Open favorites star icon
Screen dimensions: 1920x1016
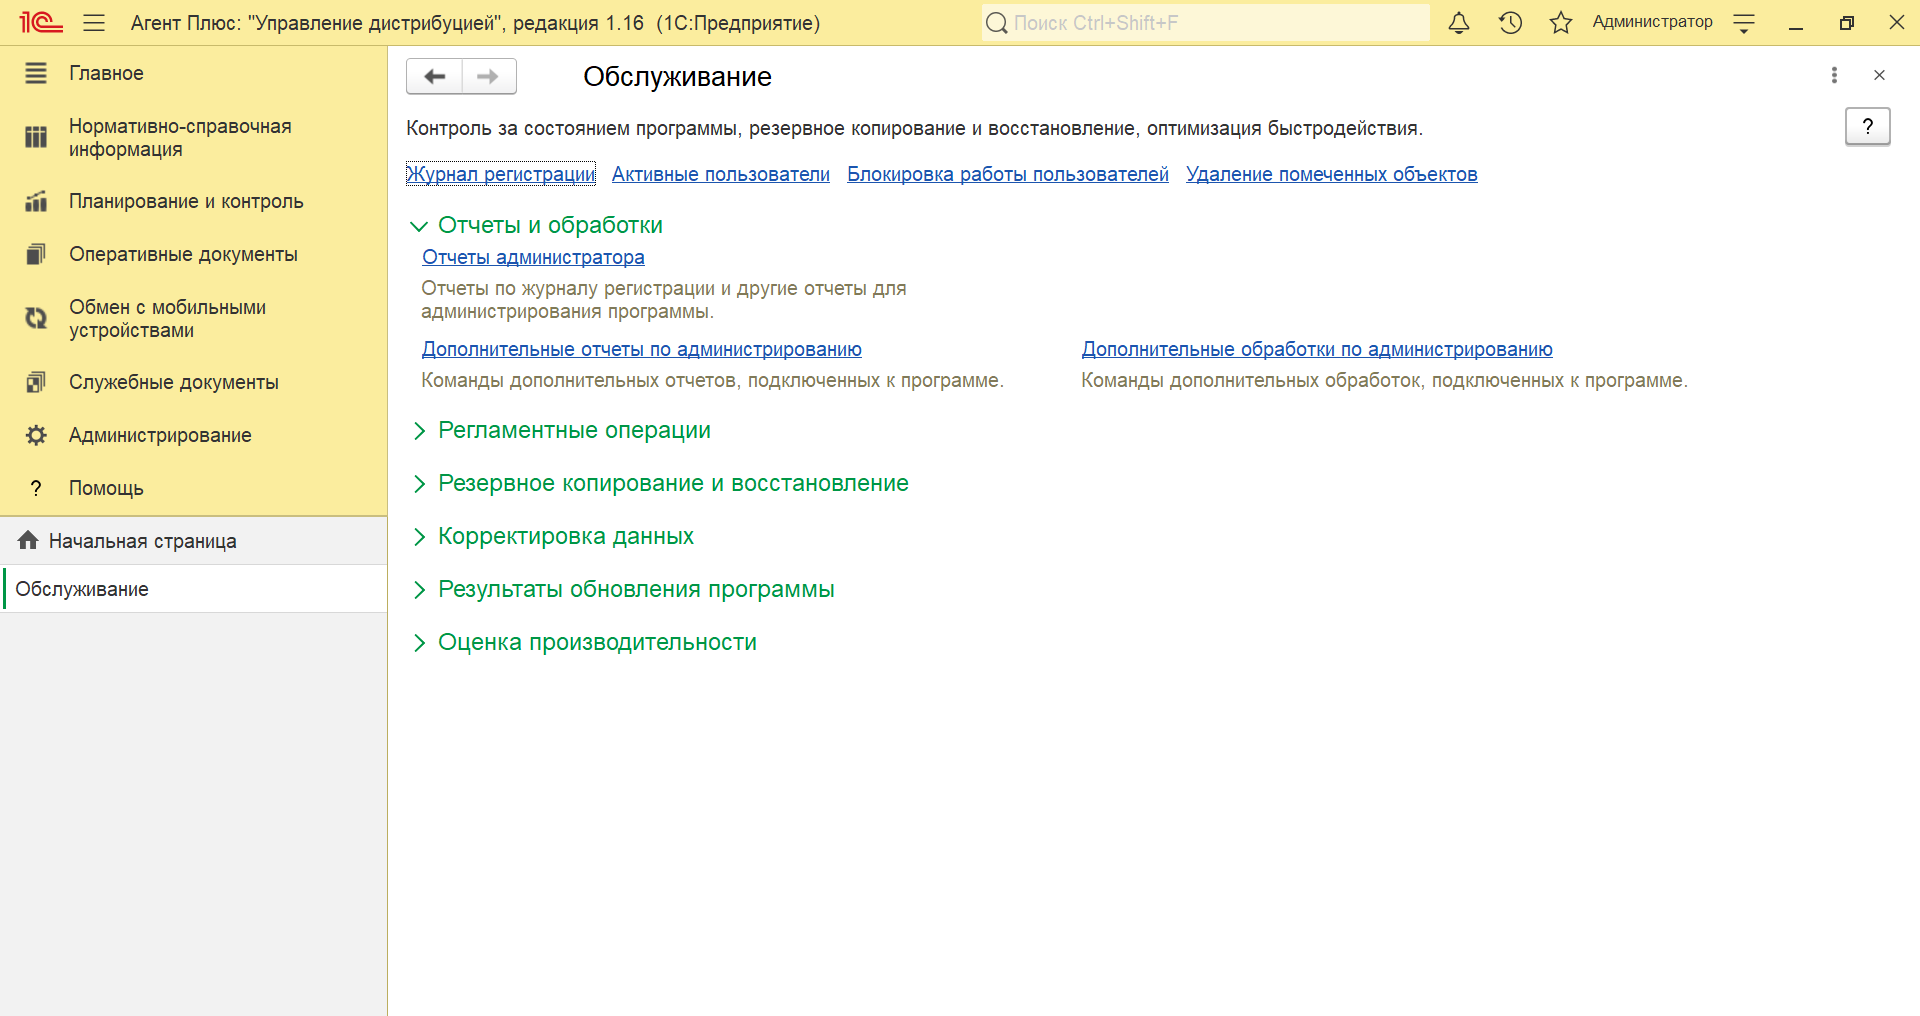coord(1561,23)
